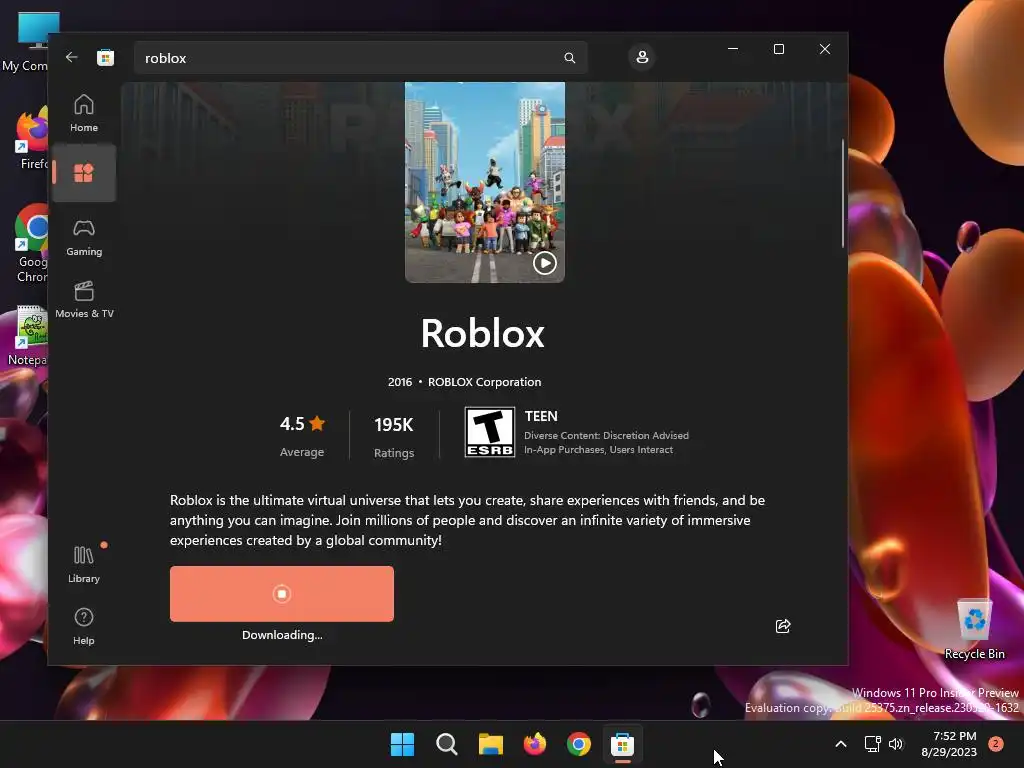Click the Downloading... status text

(282, 635)
